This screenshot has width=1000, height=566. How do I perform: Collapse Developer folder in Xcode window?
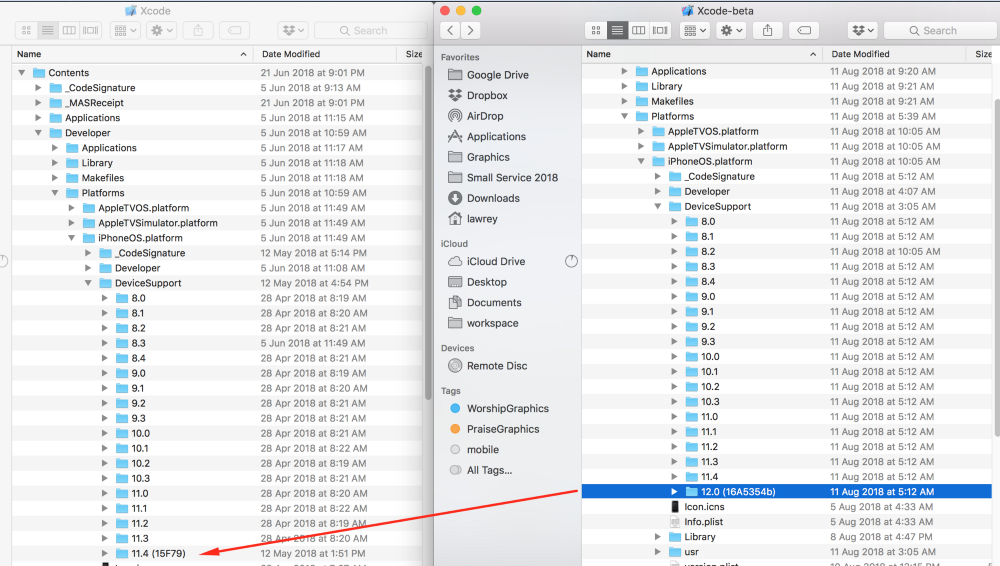[x=38, y=133]
